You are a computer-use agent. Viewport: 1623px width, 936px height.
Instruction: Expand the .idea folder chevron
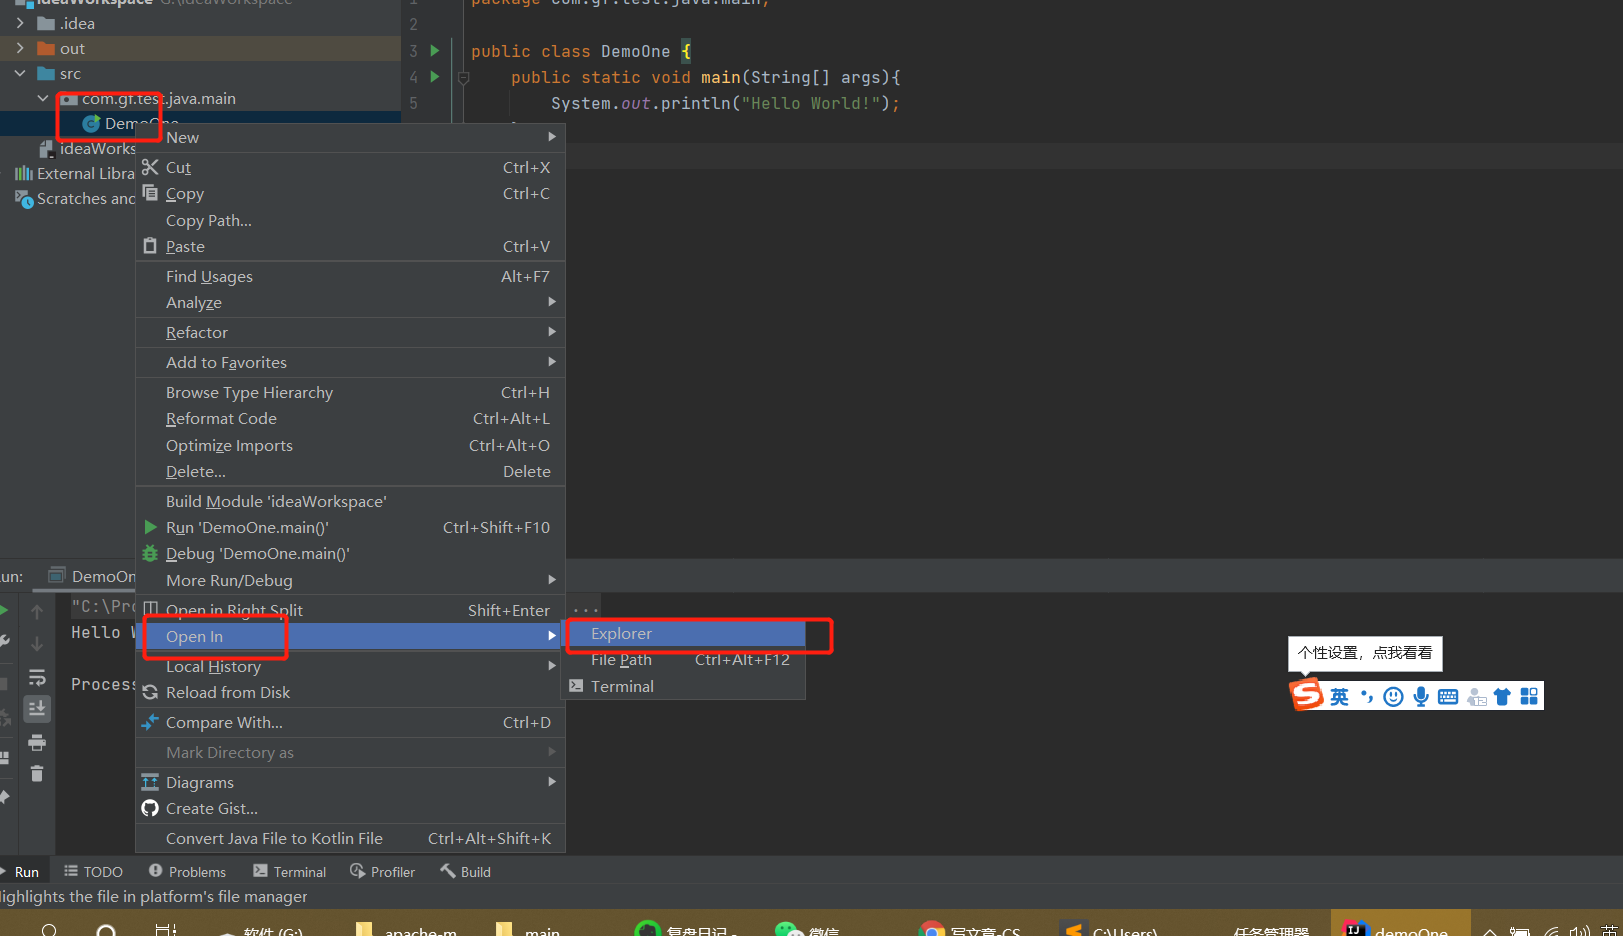[x=20, y=23]
